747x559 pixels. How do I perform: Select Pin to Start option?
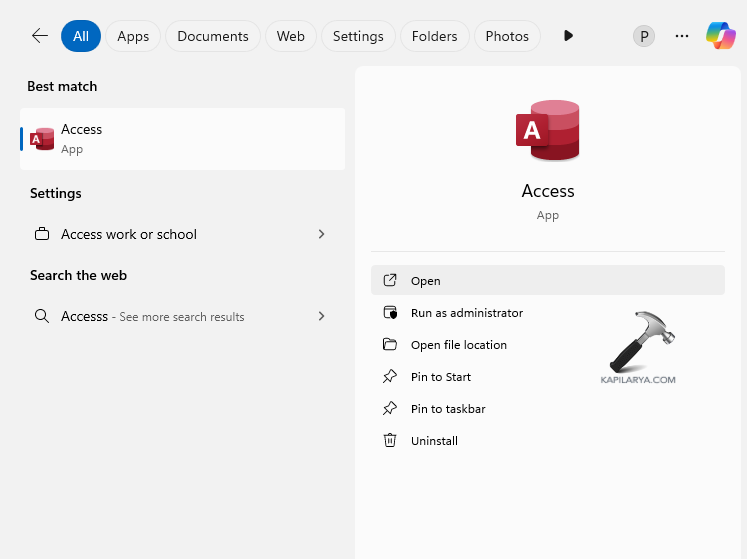tap(440, 377)
